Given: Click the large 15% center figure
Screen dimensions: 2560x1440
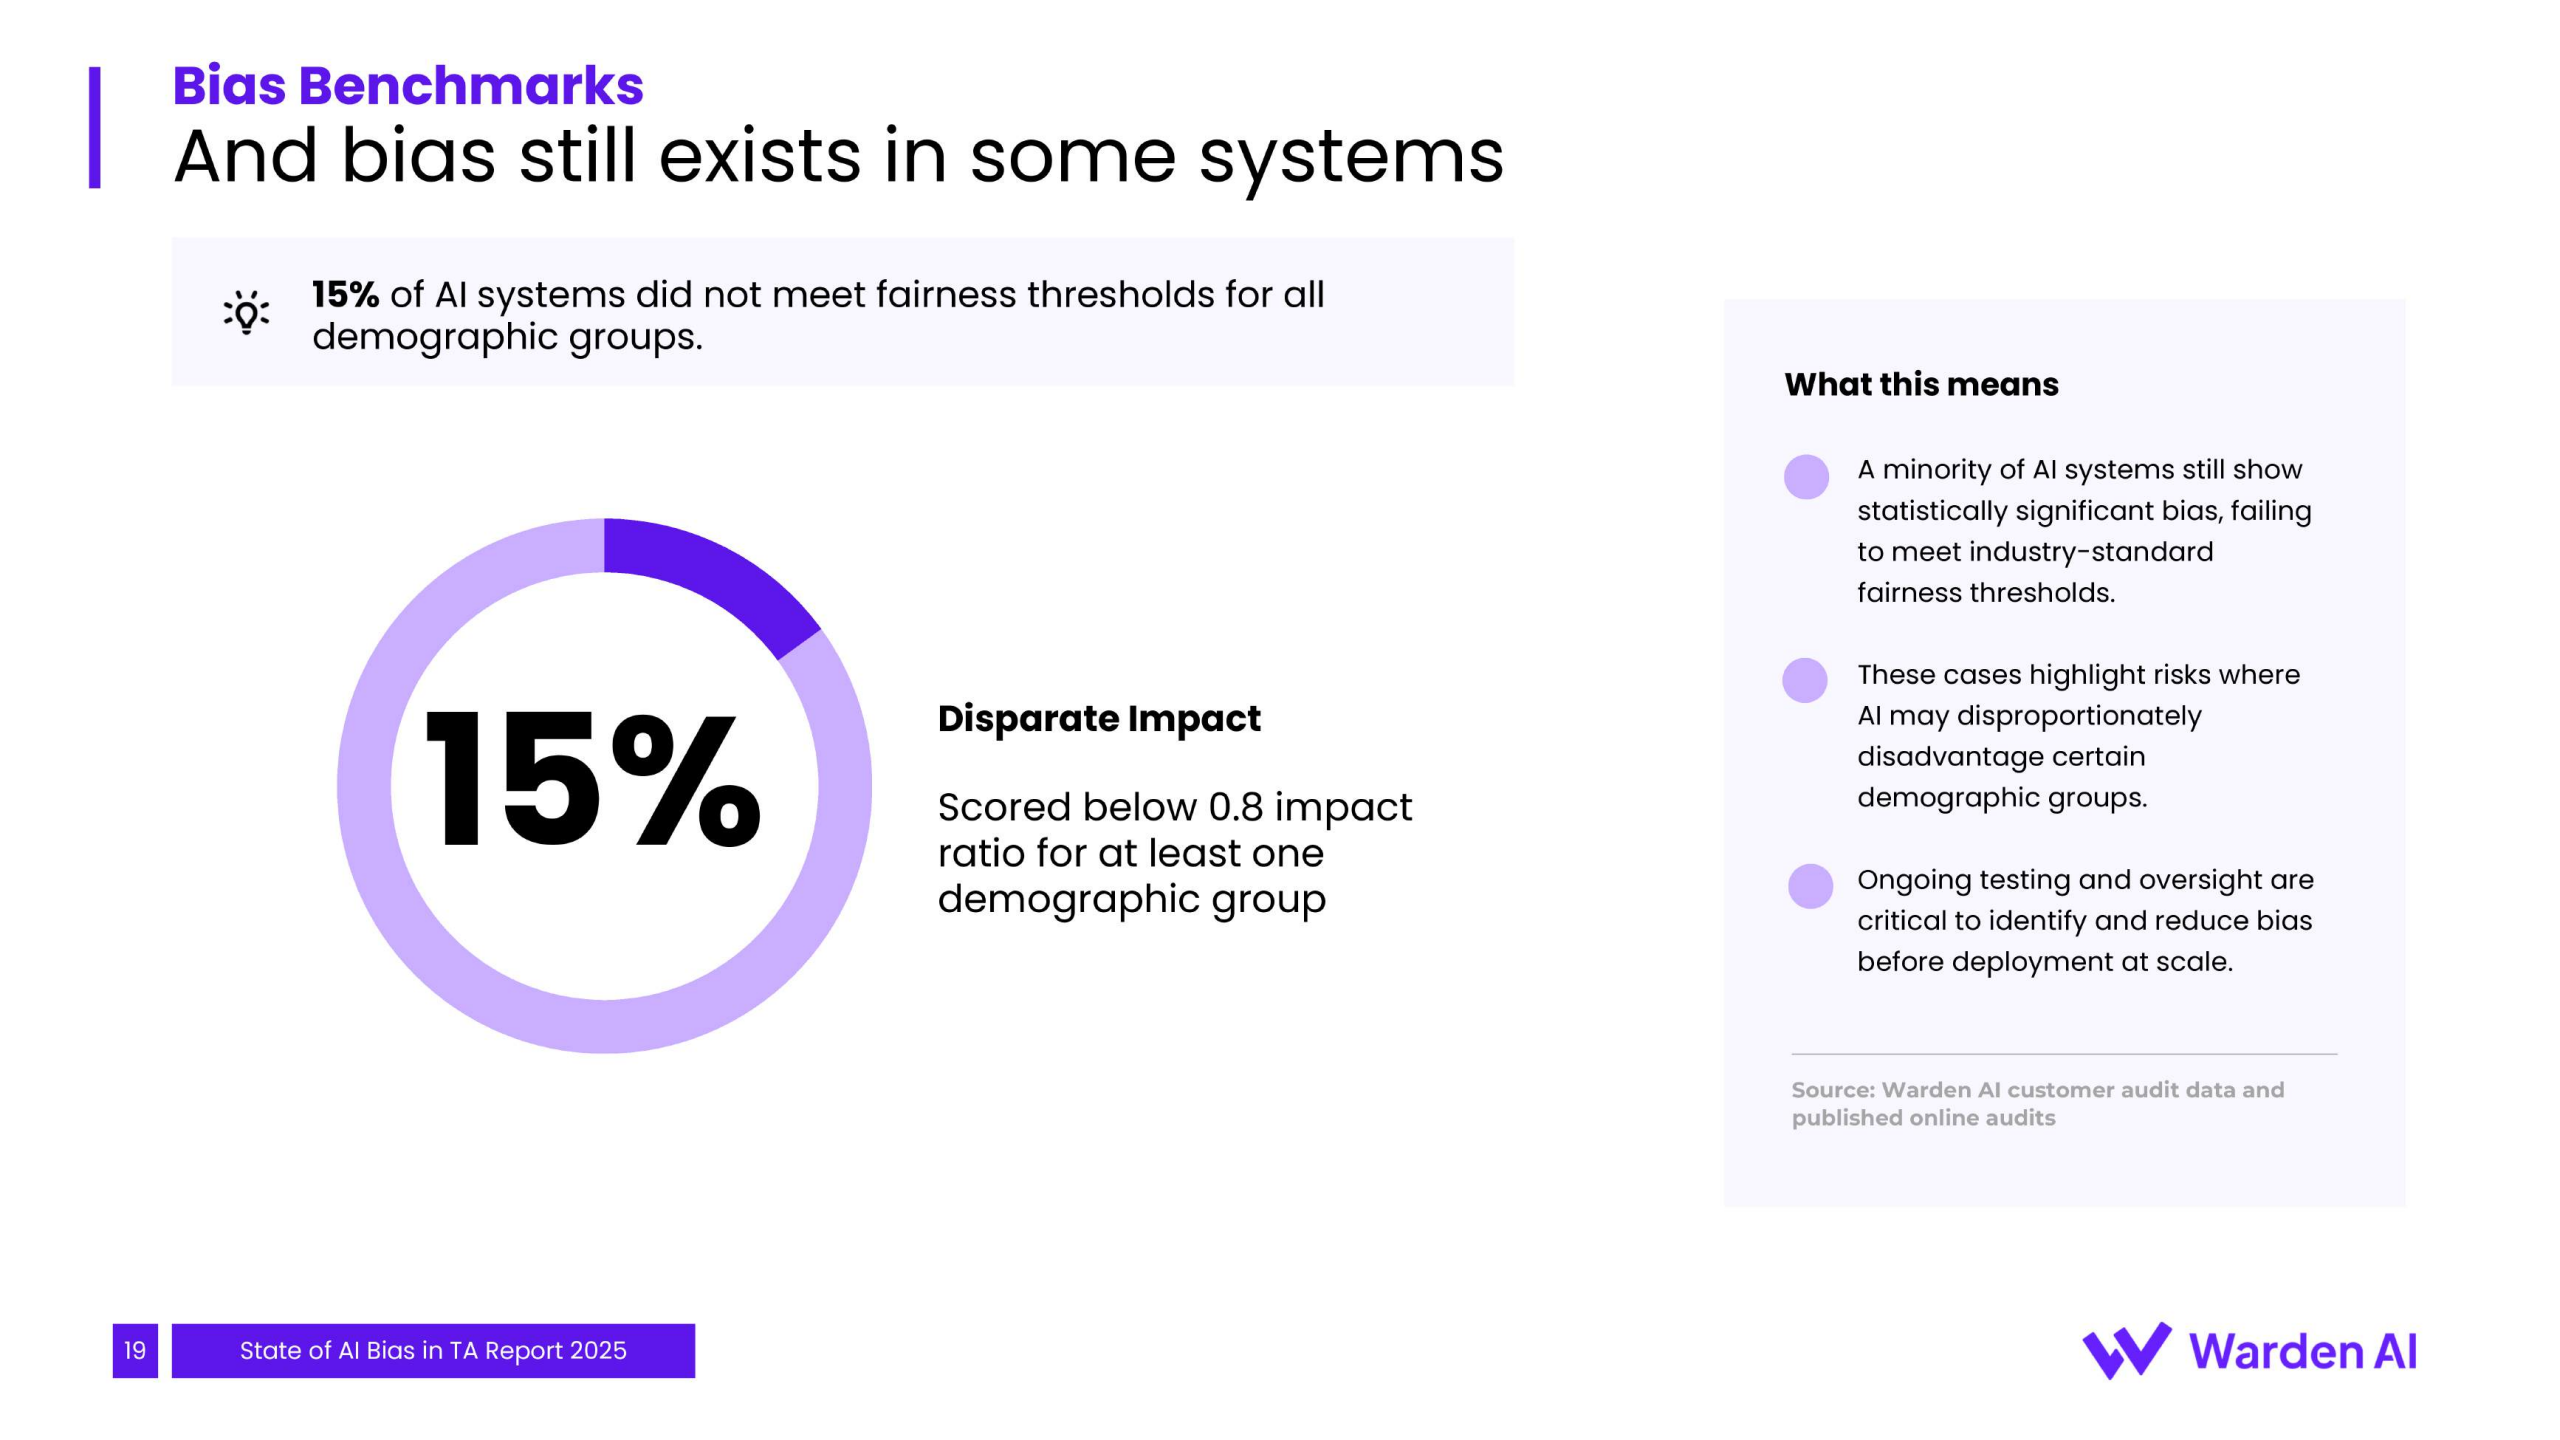Looking at the screenshot, I should pos(592,780).
